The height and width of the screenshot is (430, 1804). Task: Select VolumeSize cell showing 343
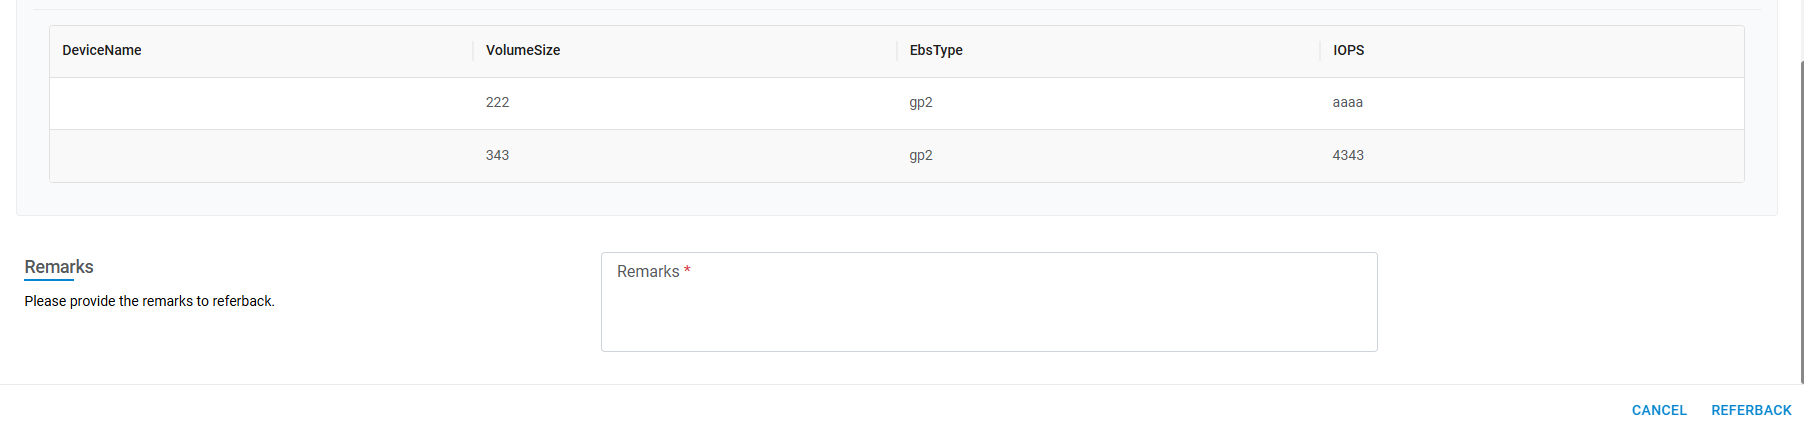tap(498, 155)
